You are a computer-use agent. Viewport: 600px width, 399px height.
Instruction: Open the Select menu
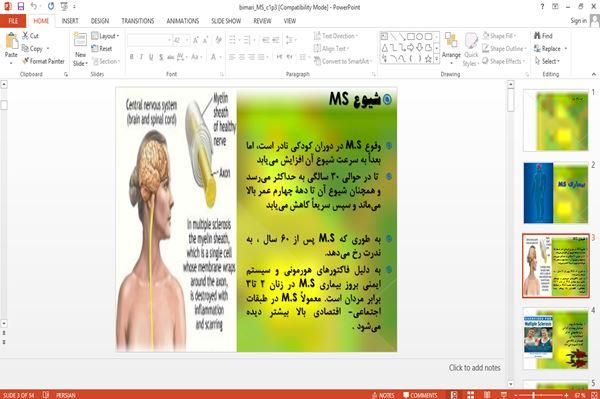547,61
